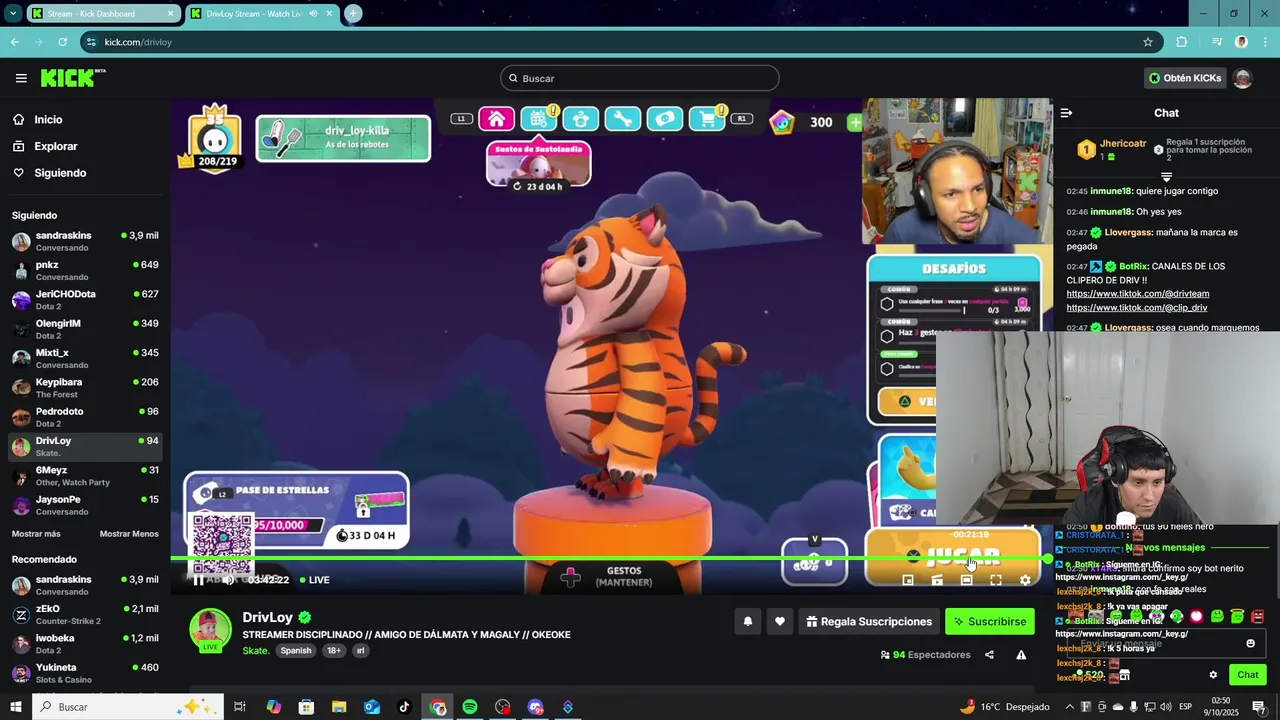This screenshot has height=720, width=1280.
Task: Open player settings gear
Action: [1025, 580]
